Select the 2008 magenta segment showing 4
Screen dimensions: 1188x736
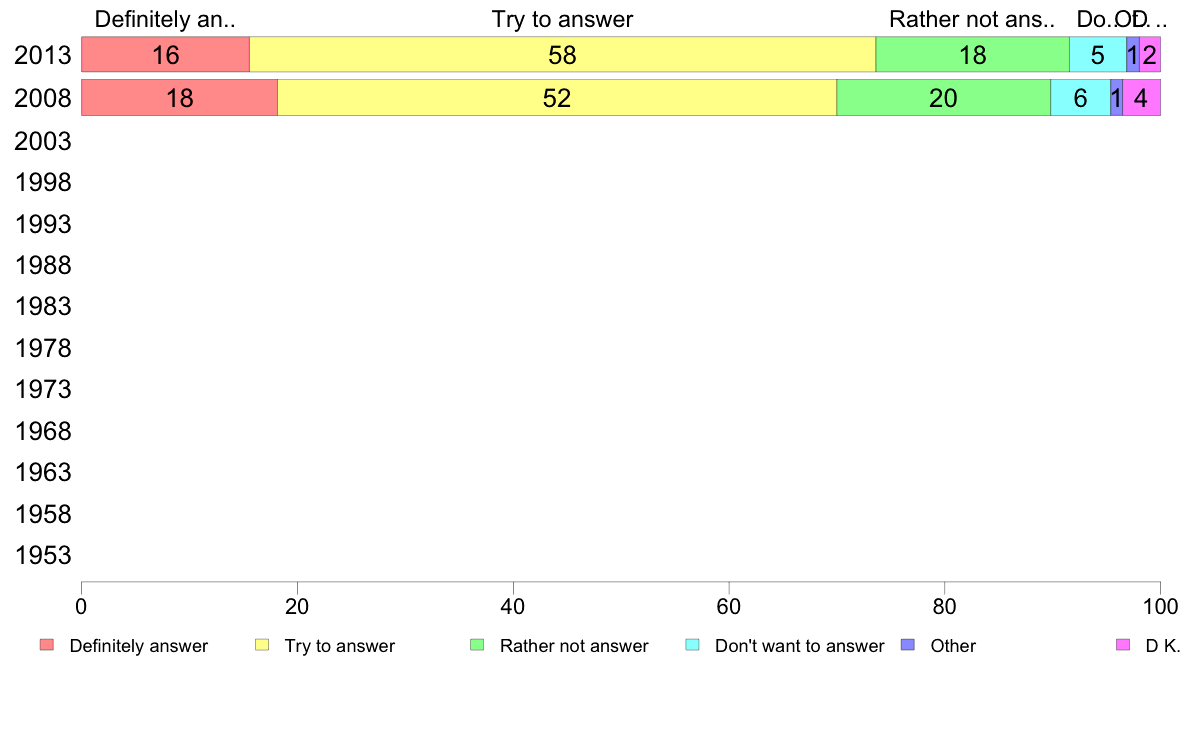tap(1141, 98)
